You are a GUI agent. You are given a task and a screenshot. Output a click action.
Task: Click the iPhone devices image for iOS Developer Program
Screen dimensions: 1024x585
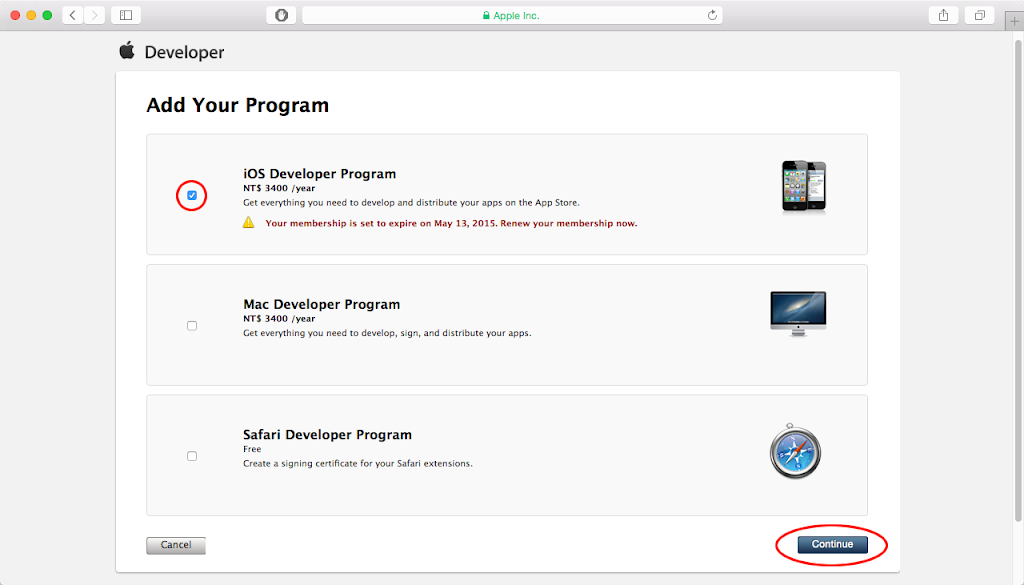click(802, 185)
